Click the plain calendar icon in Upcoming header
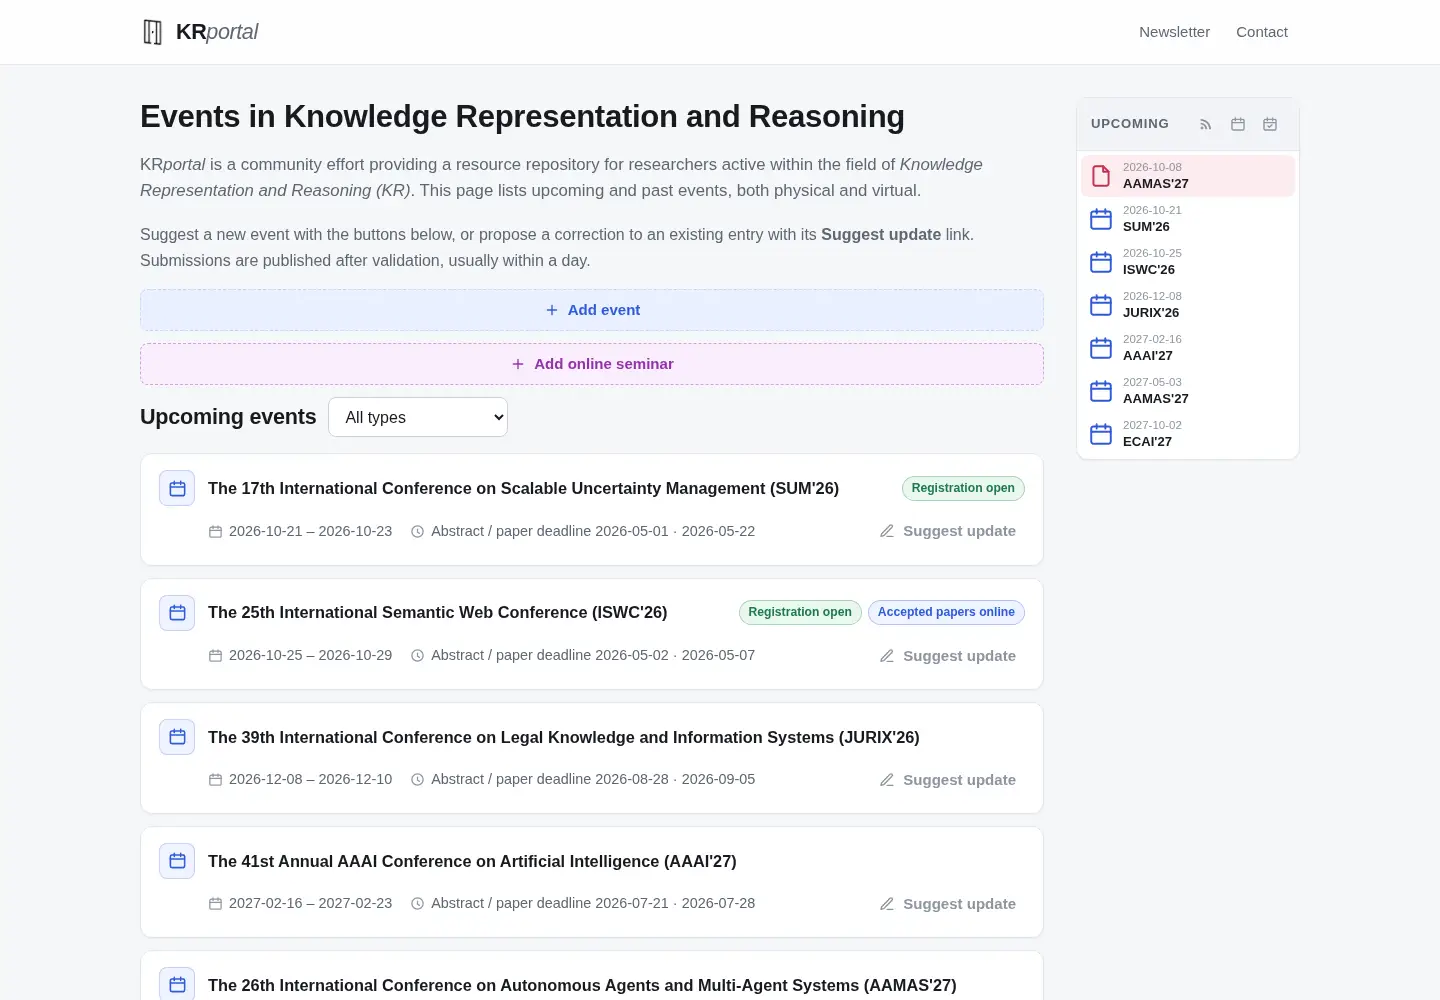The height and width of the screenshot is (1000, 1440). tap(1238, 124)
